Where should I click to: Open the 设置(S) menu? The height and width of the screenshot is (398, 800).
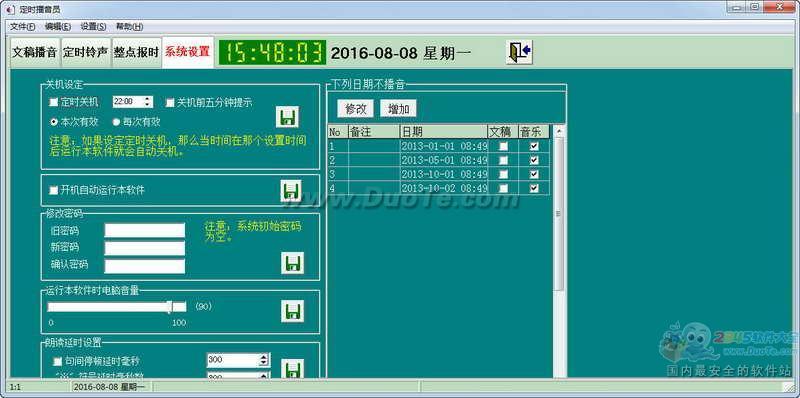point(93,27)
